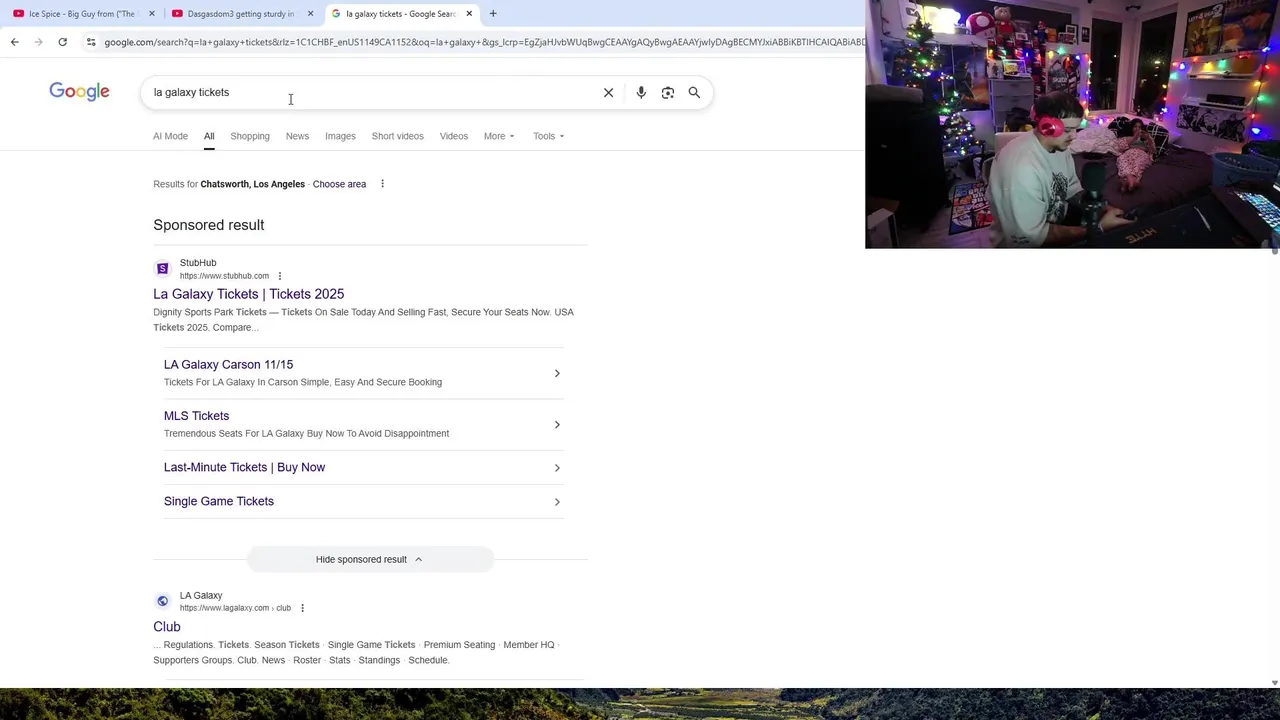Open Google Lens image search icon
This screenshot has height=720, width=1280.
pos(668,92)
